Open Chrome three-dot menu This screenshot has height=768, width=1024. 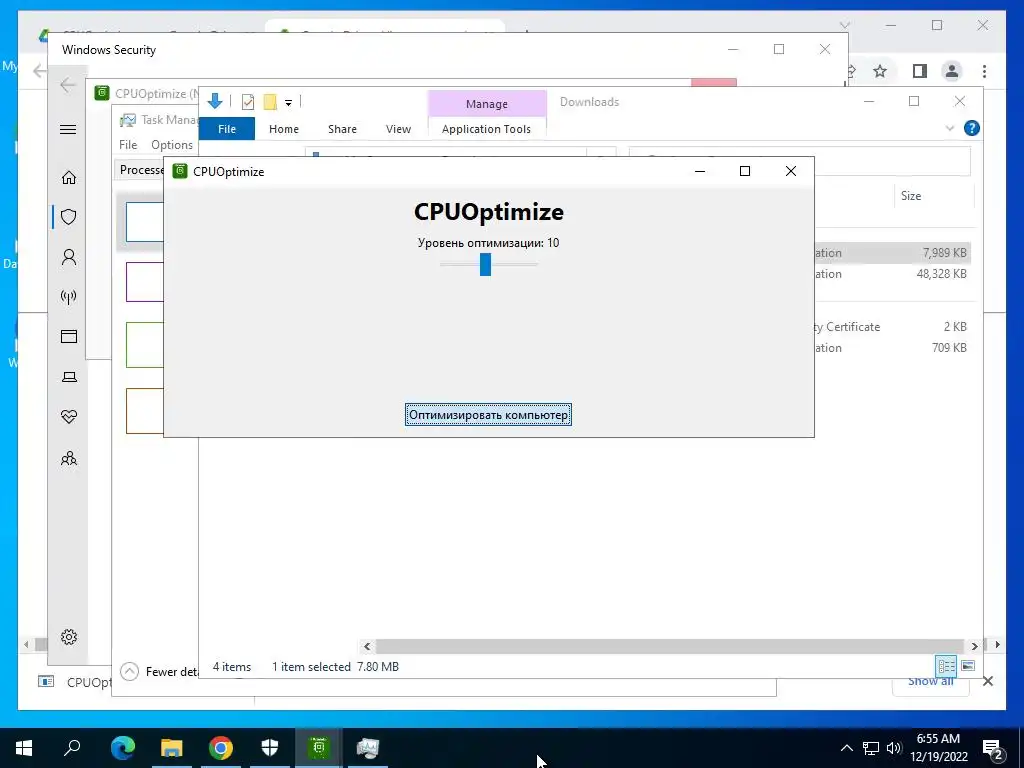[x=984, y=71]
